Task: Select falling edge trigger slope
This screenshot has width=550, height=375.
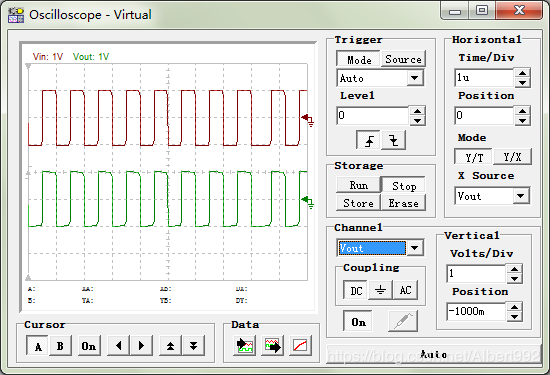Action: 394,140
